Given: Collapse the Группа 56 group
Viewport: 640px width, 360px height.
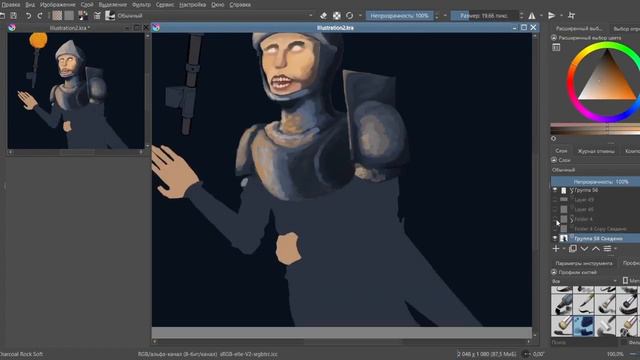Looking at the screenshot, I should coord(571,190).
